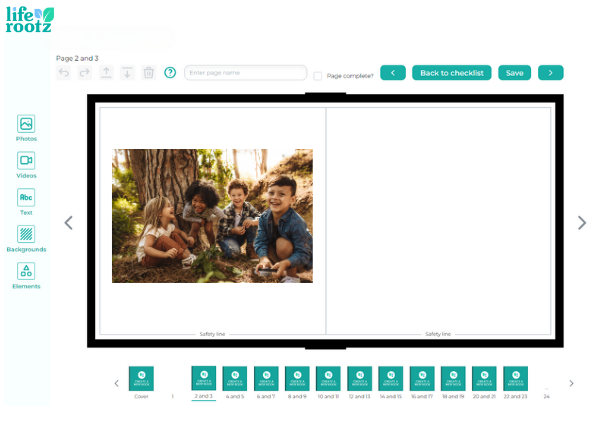Viewport: 598px width, 432px height.
Task: Select the 14 and 15 page thumbnail
Action: pyautogui.click(x=391, y=378)
